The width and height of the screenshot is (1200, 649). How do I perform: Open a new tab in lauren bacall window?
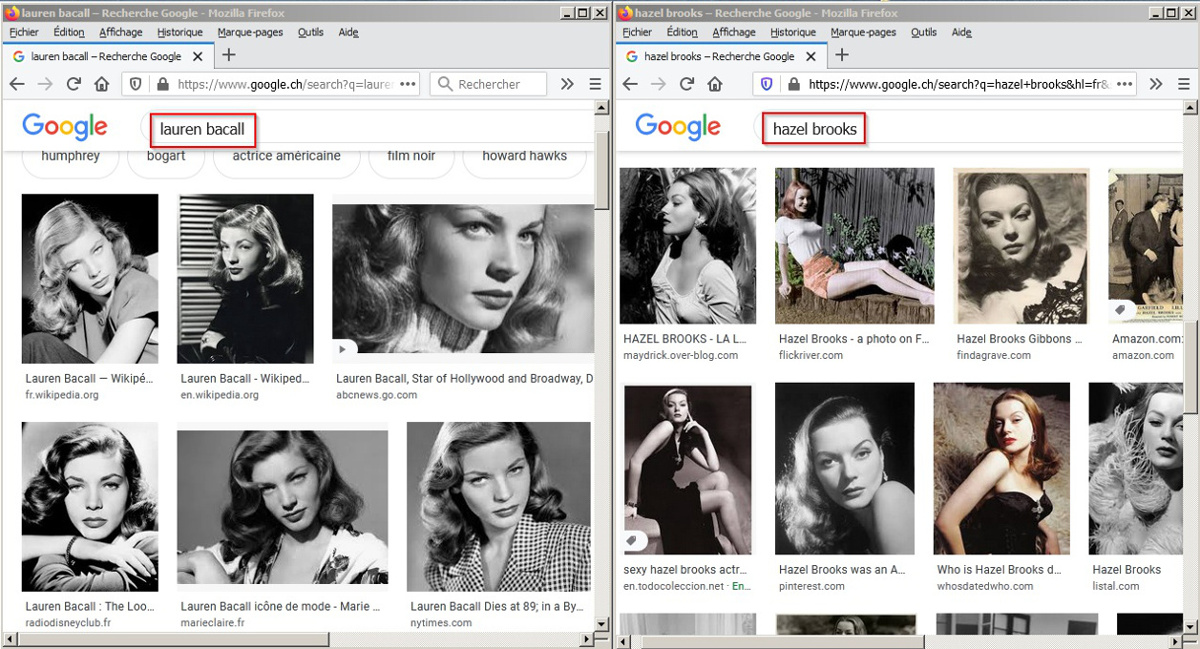click(x=229, y=55)
